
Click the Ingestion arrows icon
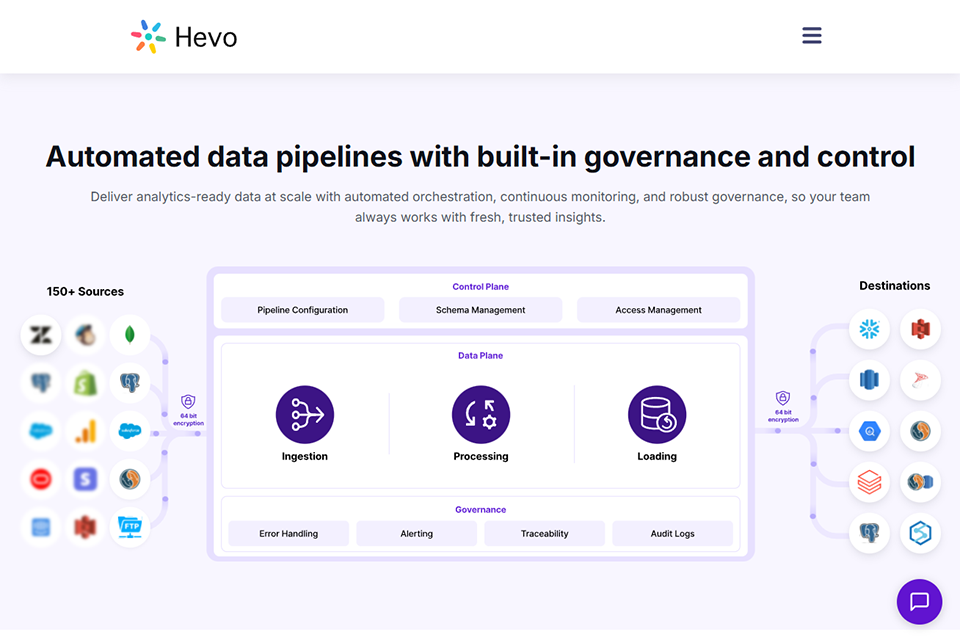tap(305, 415)
